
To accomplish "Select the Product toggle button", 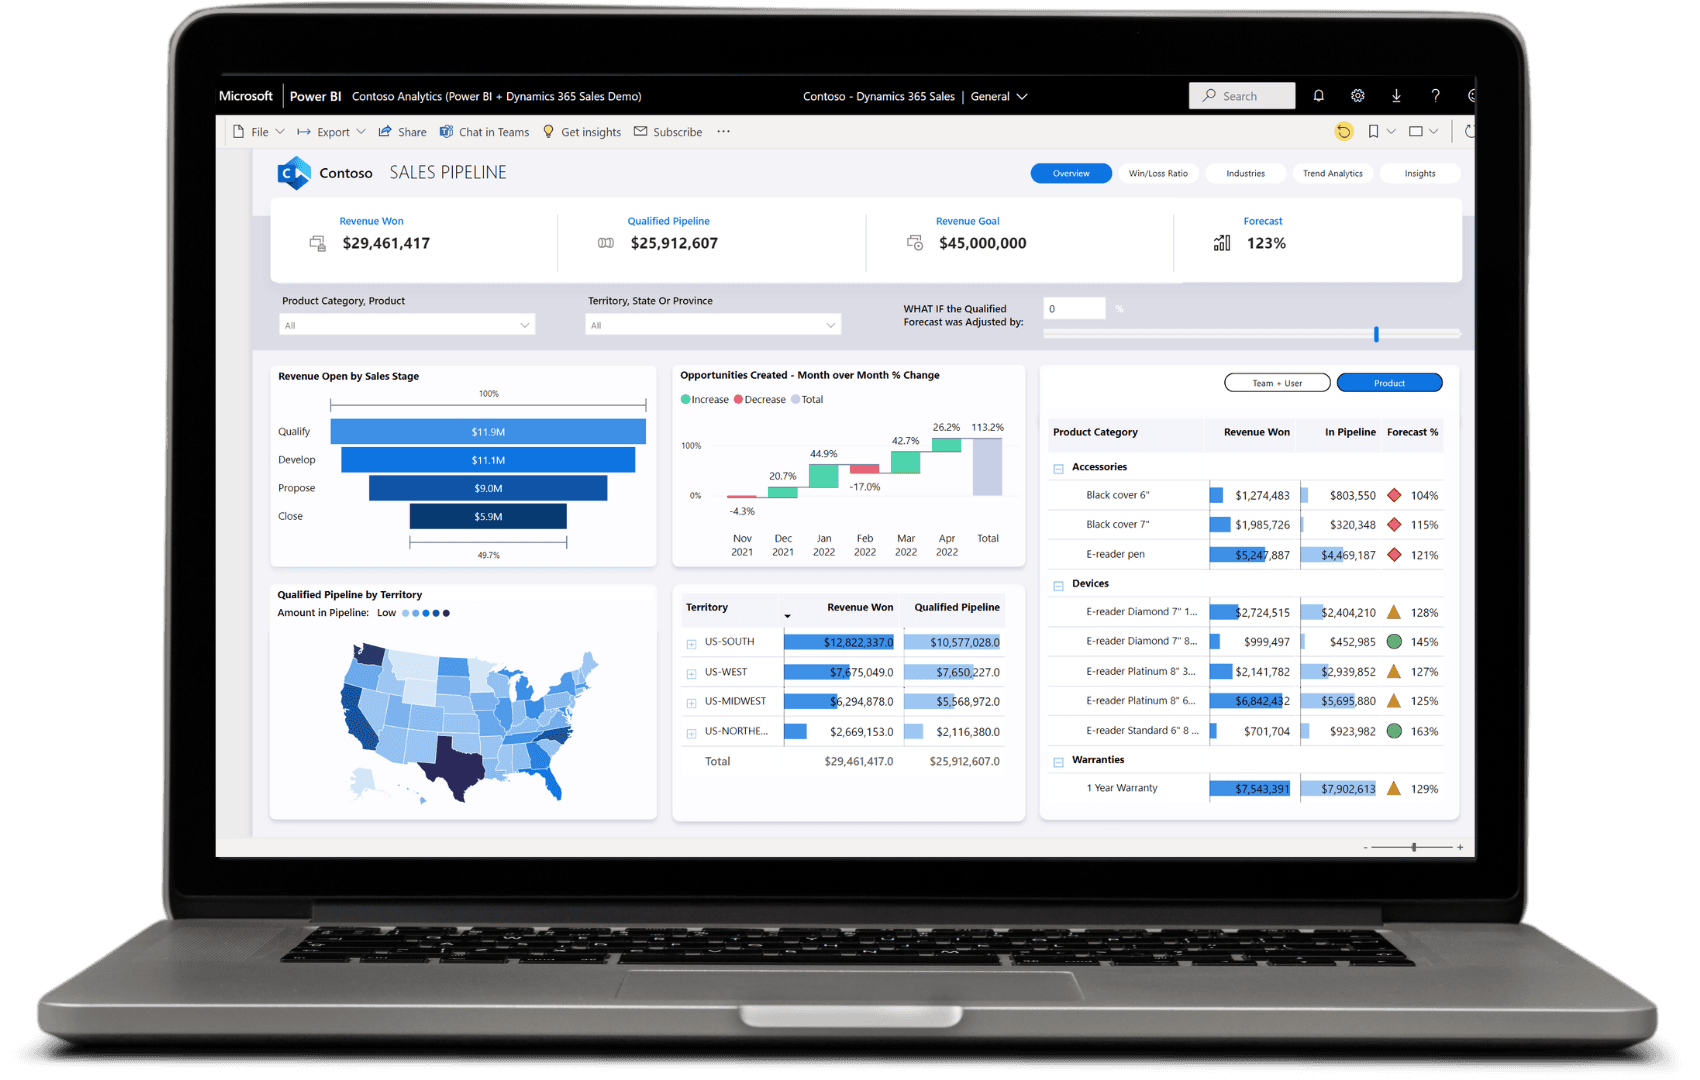I will 1389,383.
